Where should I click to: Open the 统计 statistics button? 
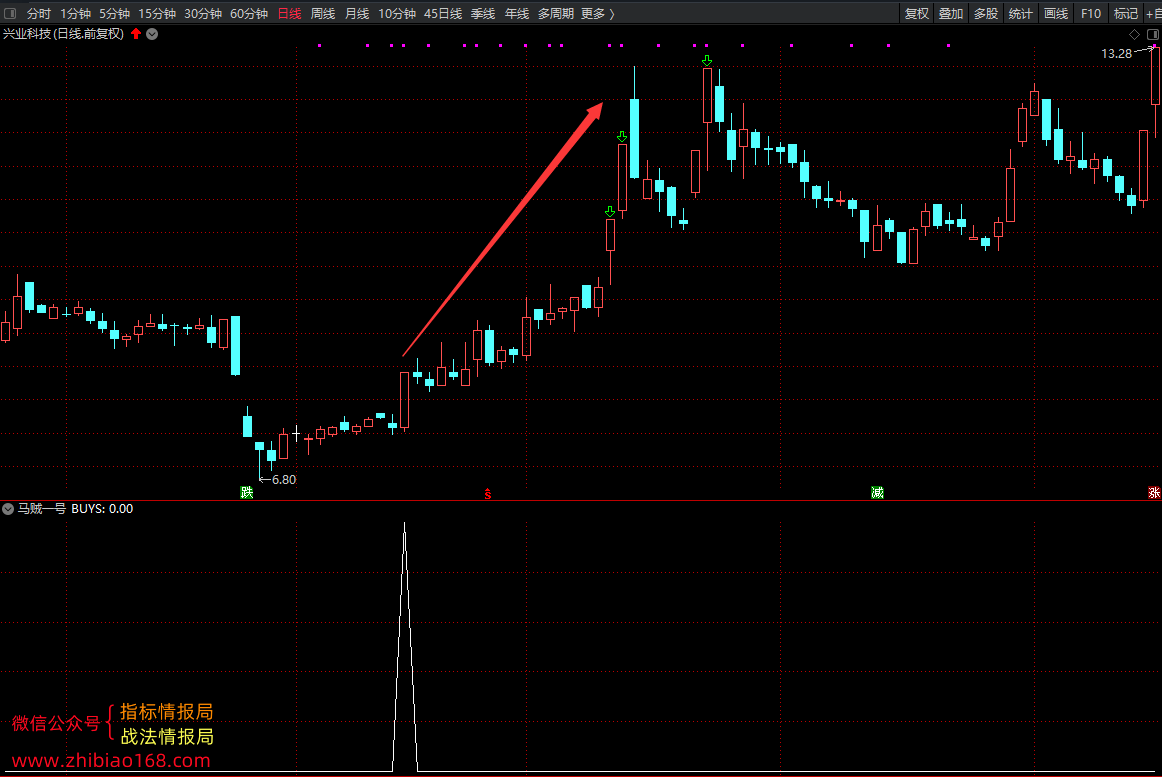click(1020, 13)
